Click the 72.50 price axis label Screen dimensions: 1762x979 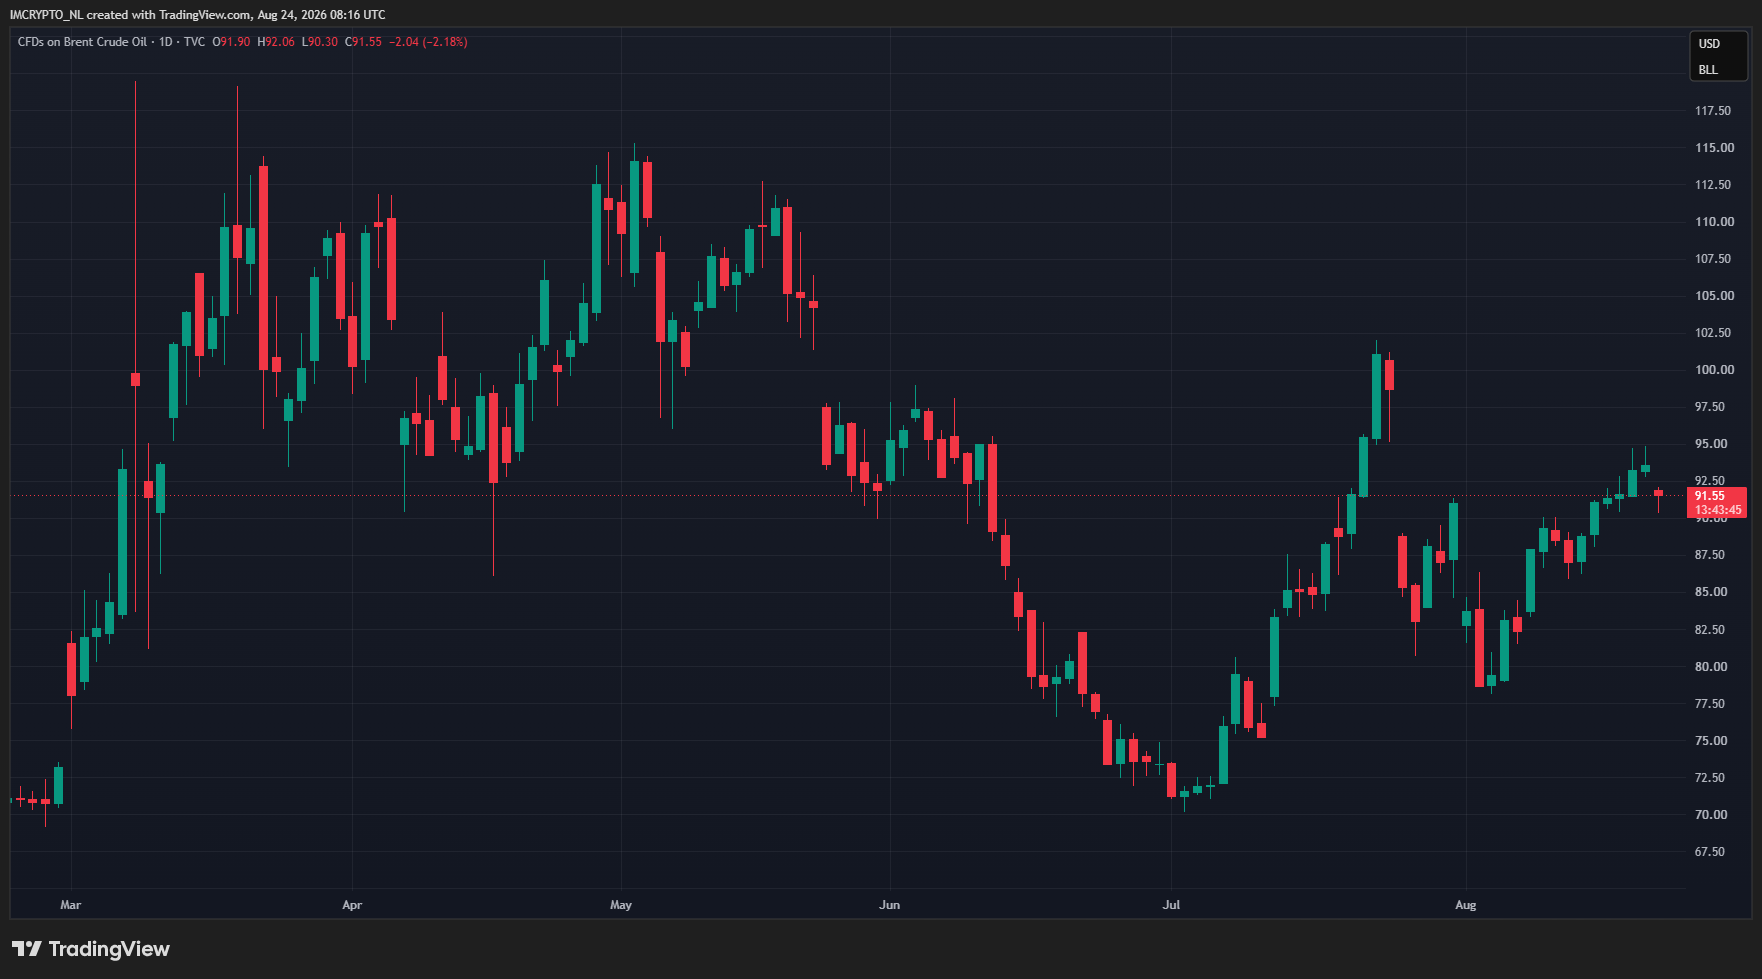point(1710,778)
